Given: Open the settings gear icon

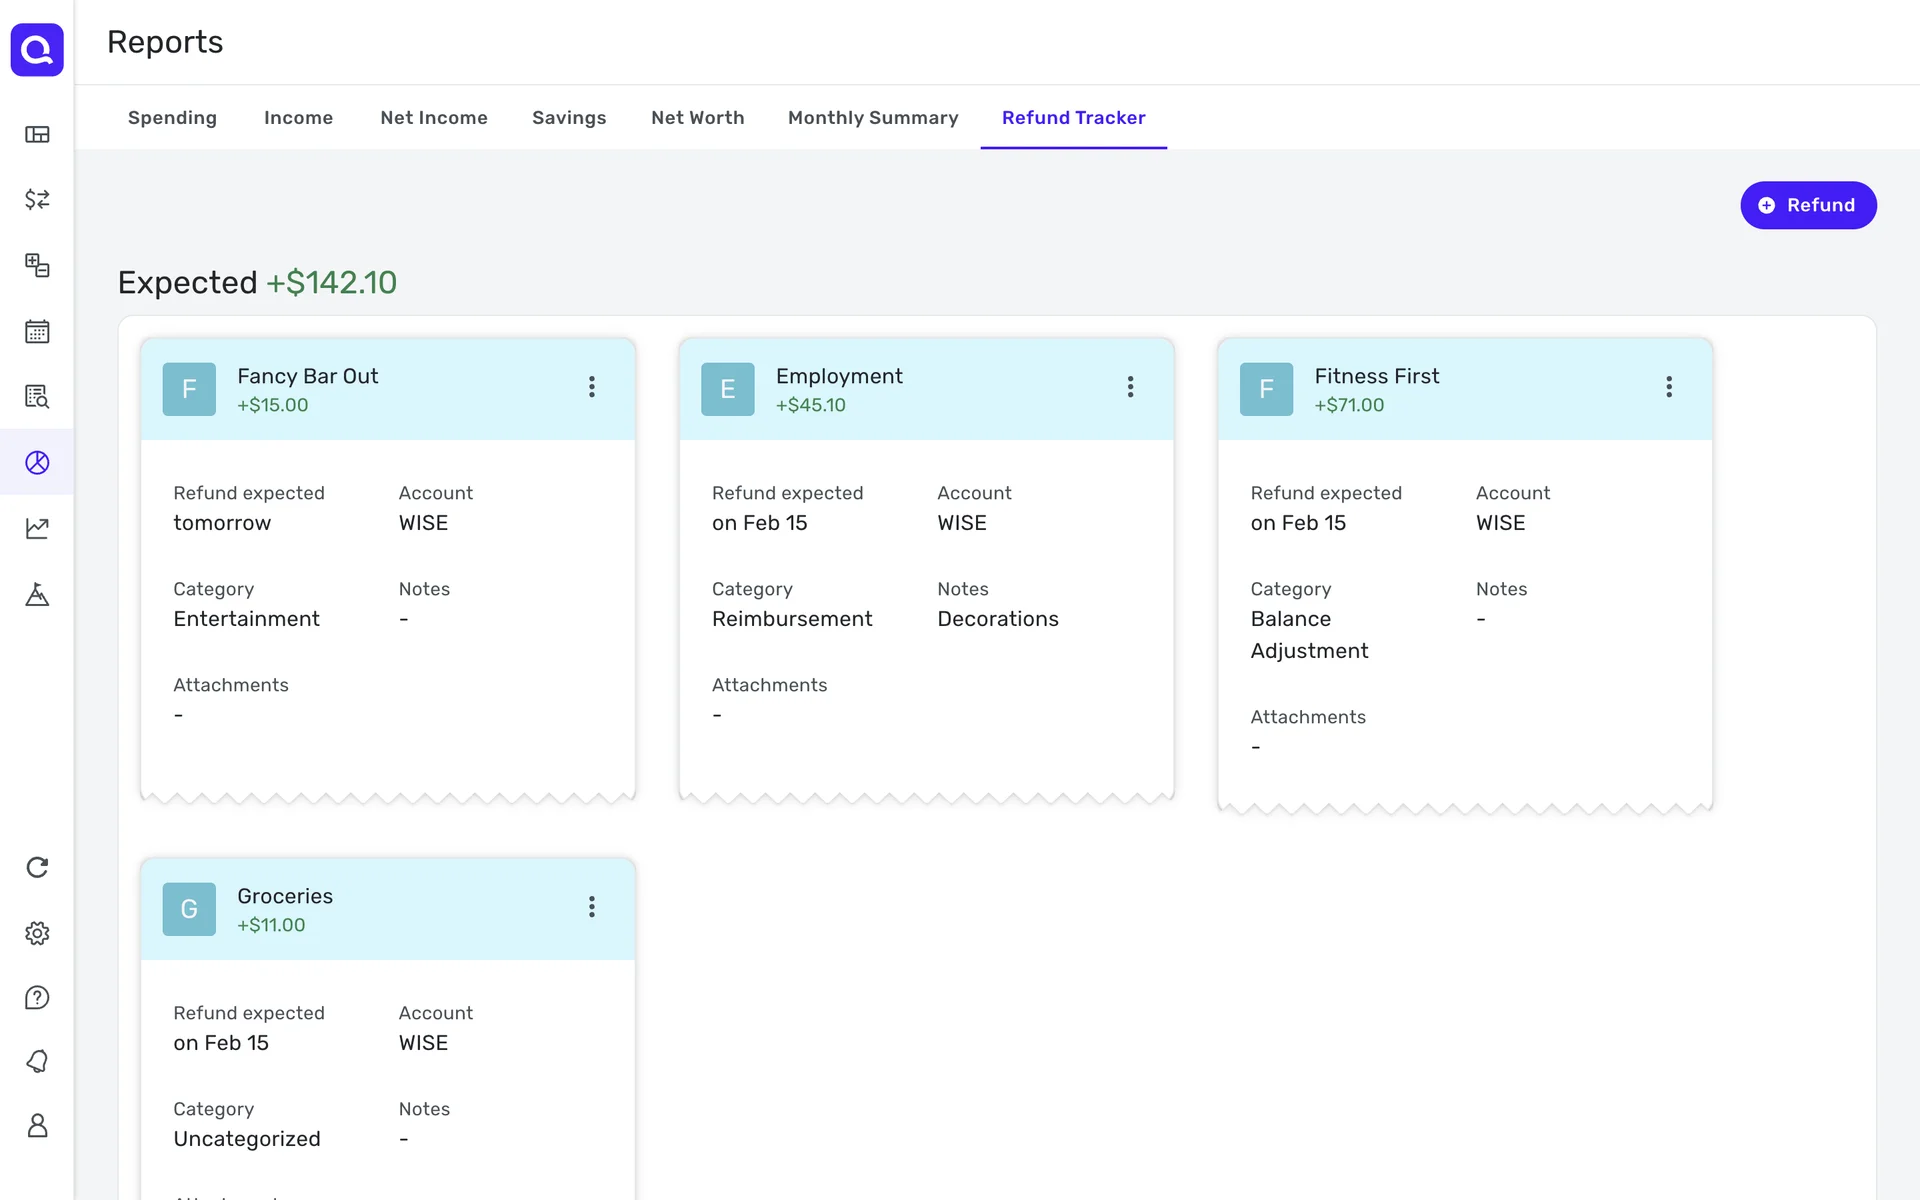Looking at the screenshot, I should point(37,933).
